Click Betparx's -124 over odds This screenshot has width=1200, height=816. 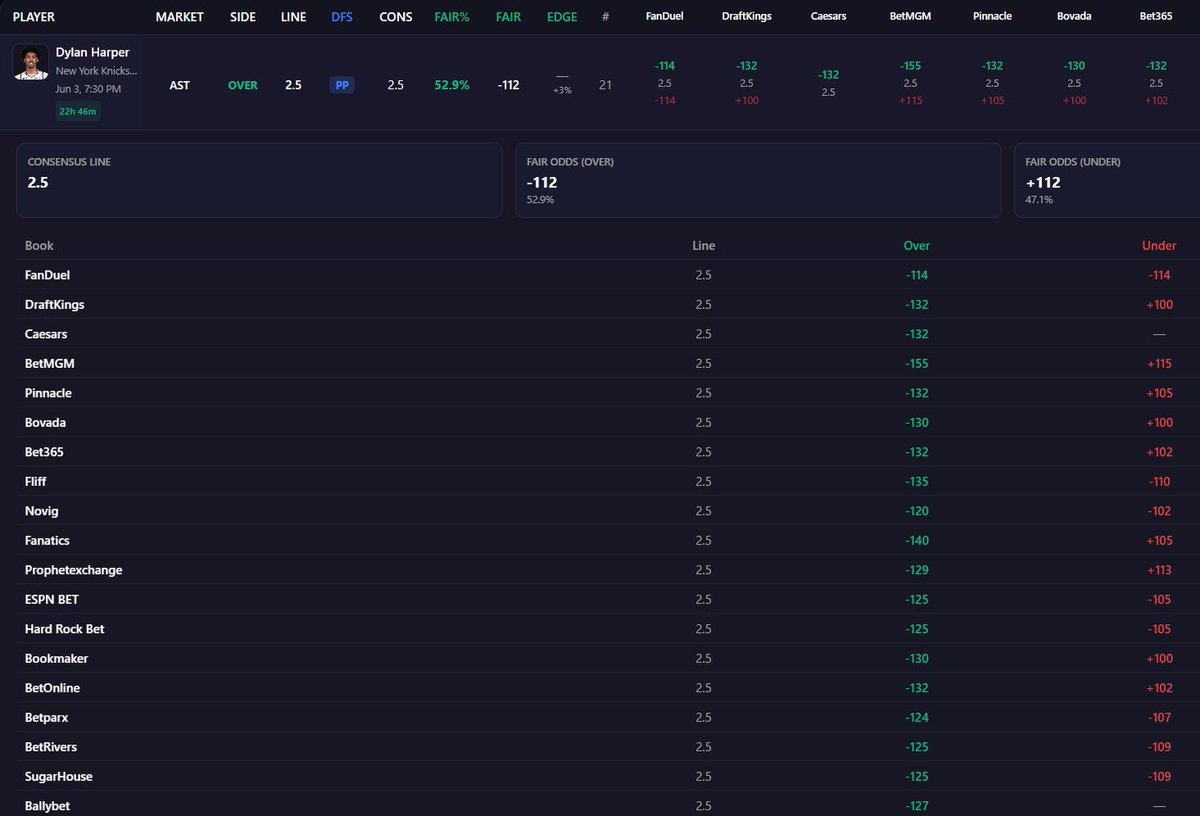[916, 717]
